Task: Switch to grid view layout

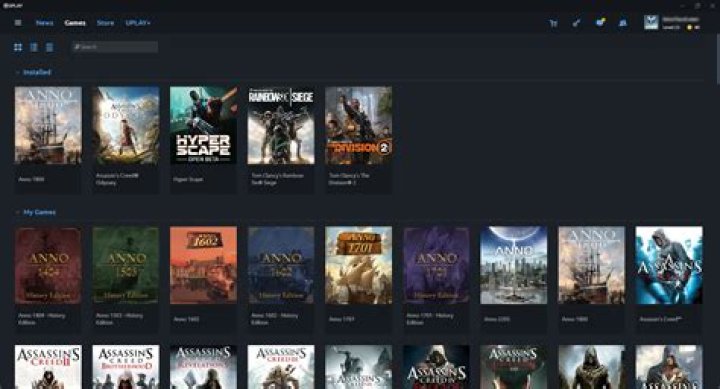Action: tap(18, 47)
